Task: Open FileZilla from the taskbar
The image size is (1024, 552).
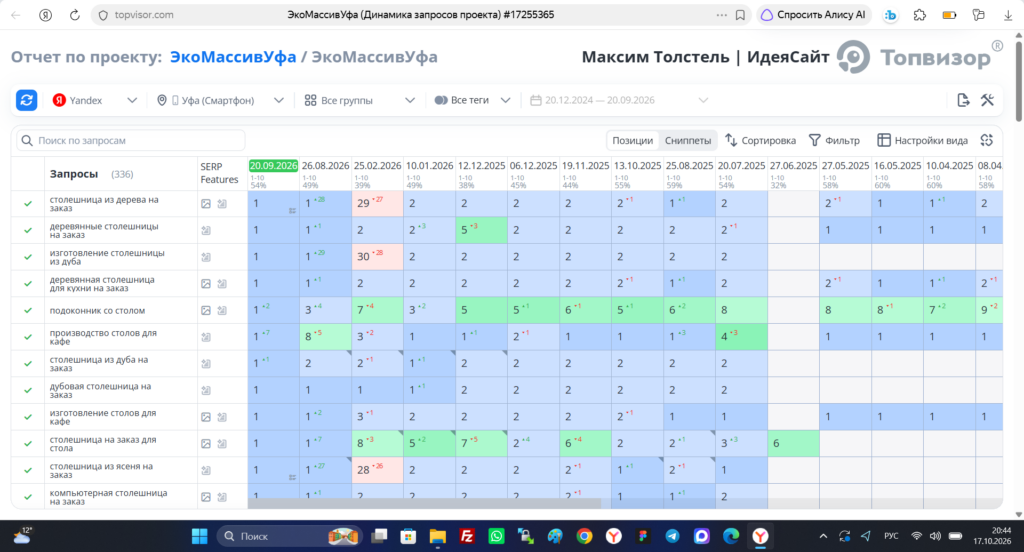Action: (467, 536)
